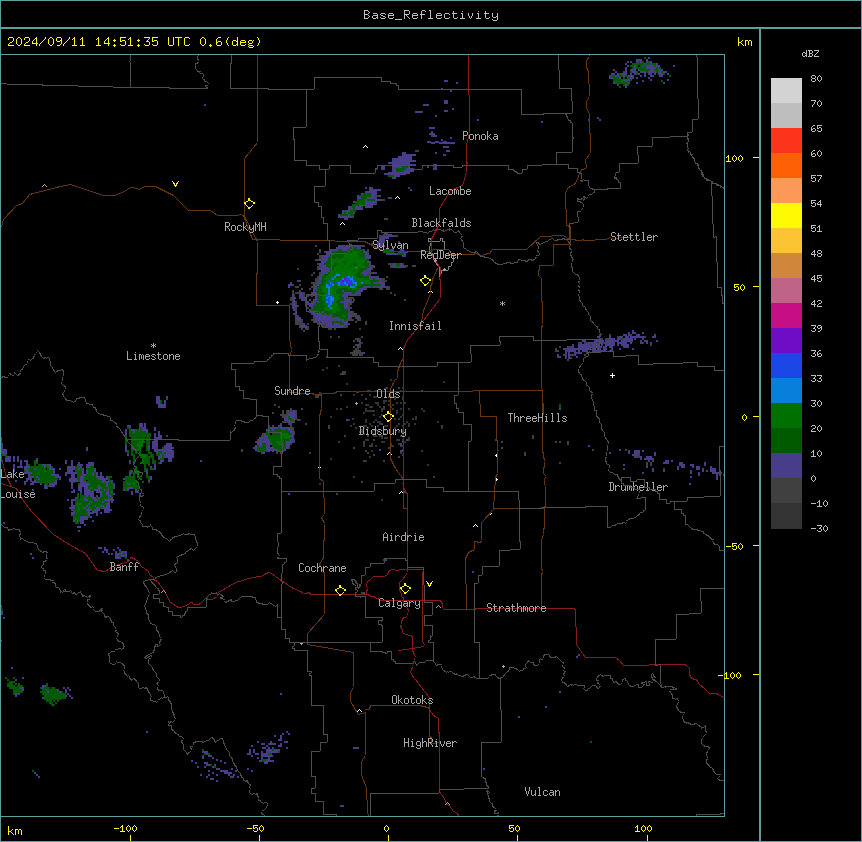This screenshot has height=842, width=862.
Task: Click the yellow diamond marker southeast of RedDeer
Action: (426, 281)
